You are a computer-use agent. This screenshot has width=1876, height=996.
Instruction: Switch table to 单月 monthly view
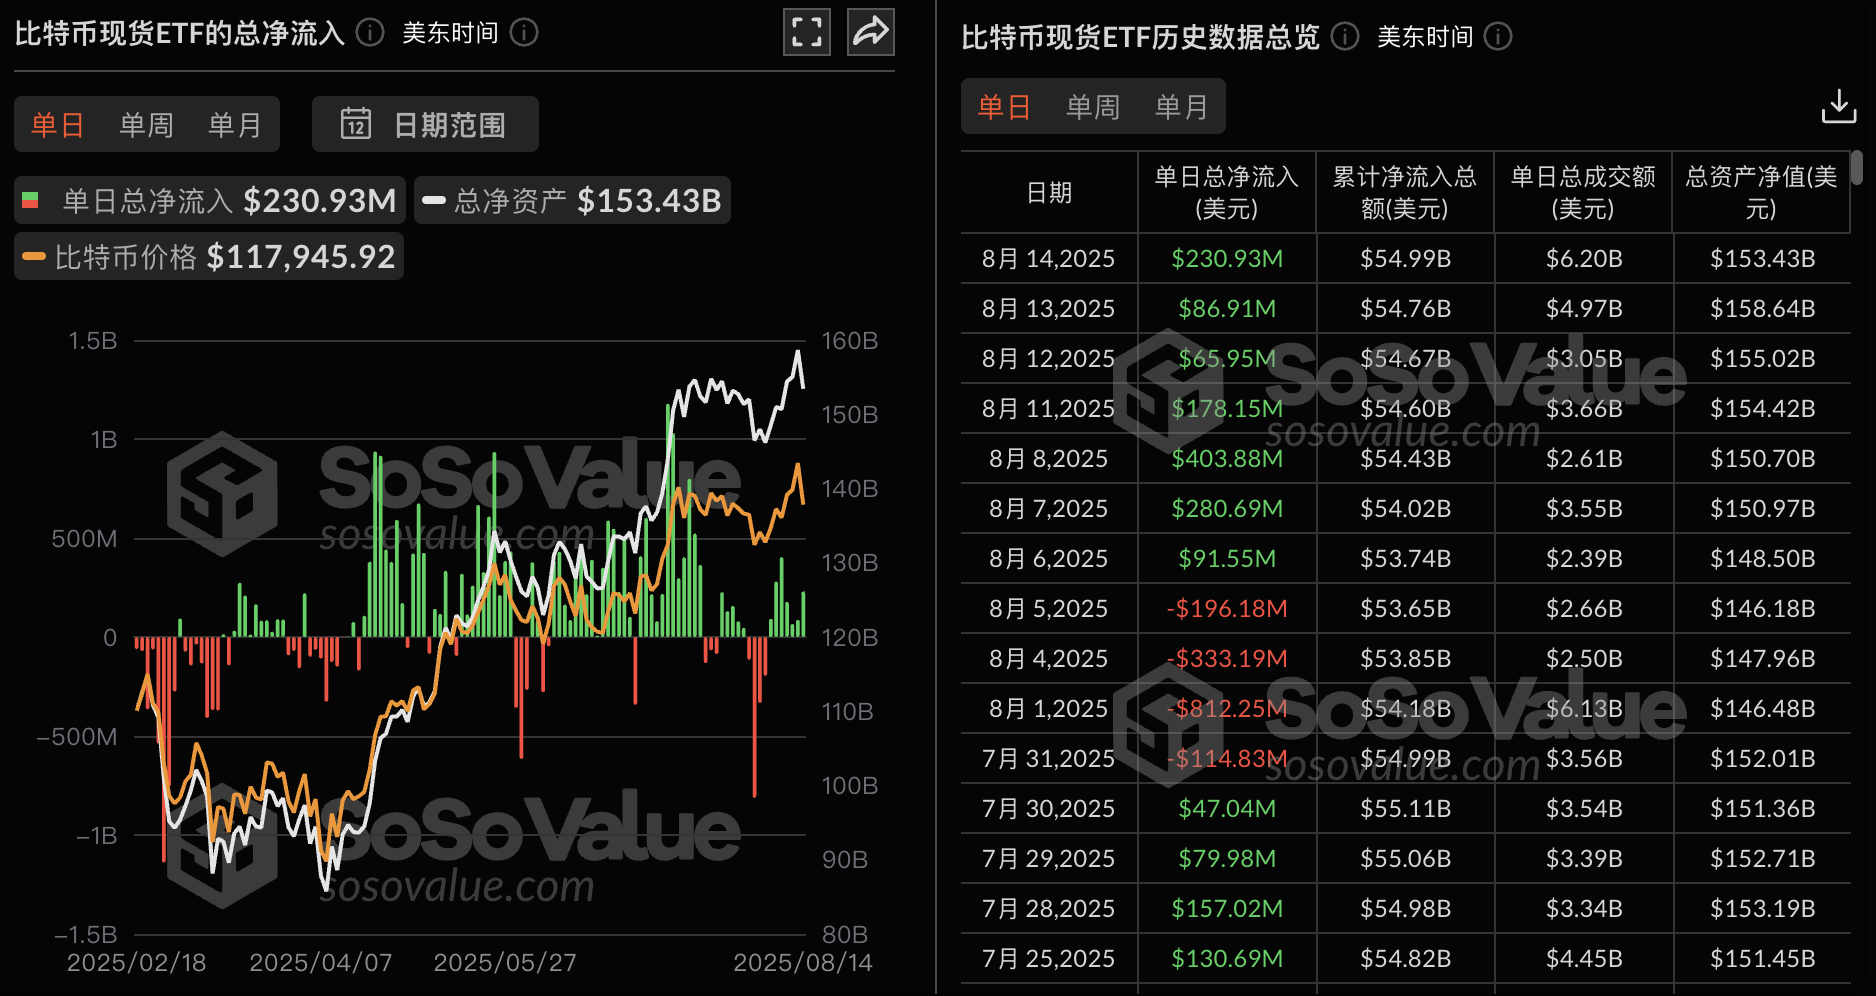(1182, 105)
